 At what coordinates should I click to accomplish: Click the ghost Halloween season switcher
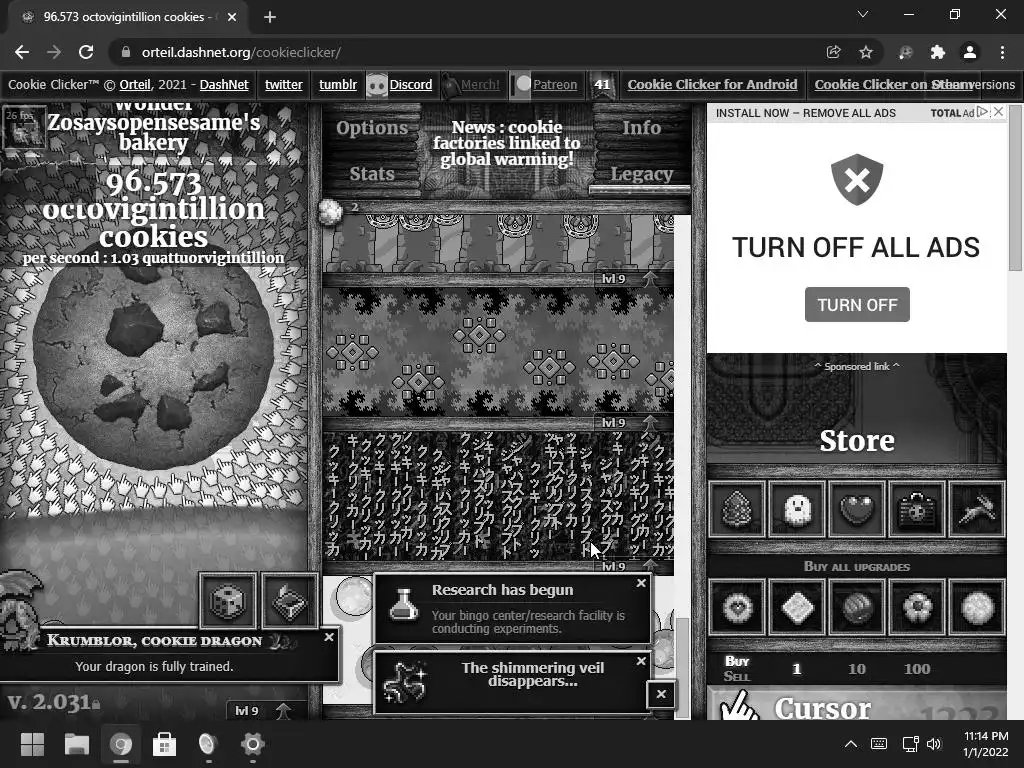(x=797, y=509)
